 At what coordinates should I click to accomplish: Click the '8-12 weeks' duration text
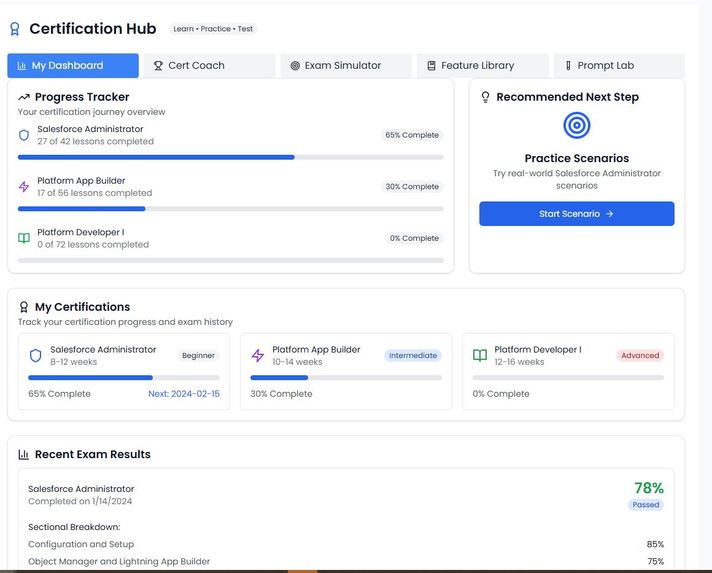[74, 362]
